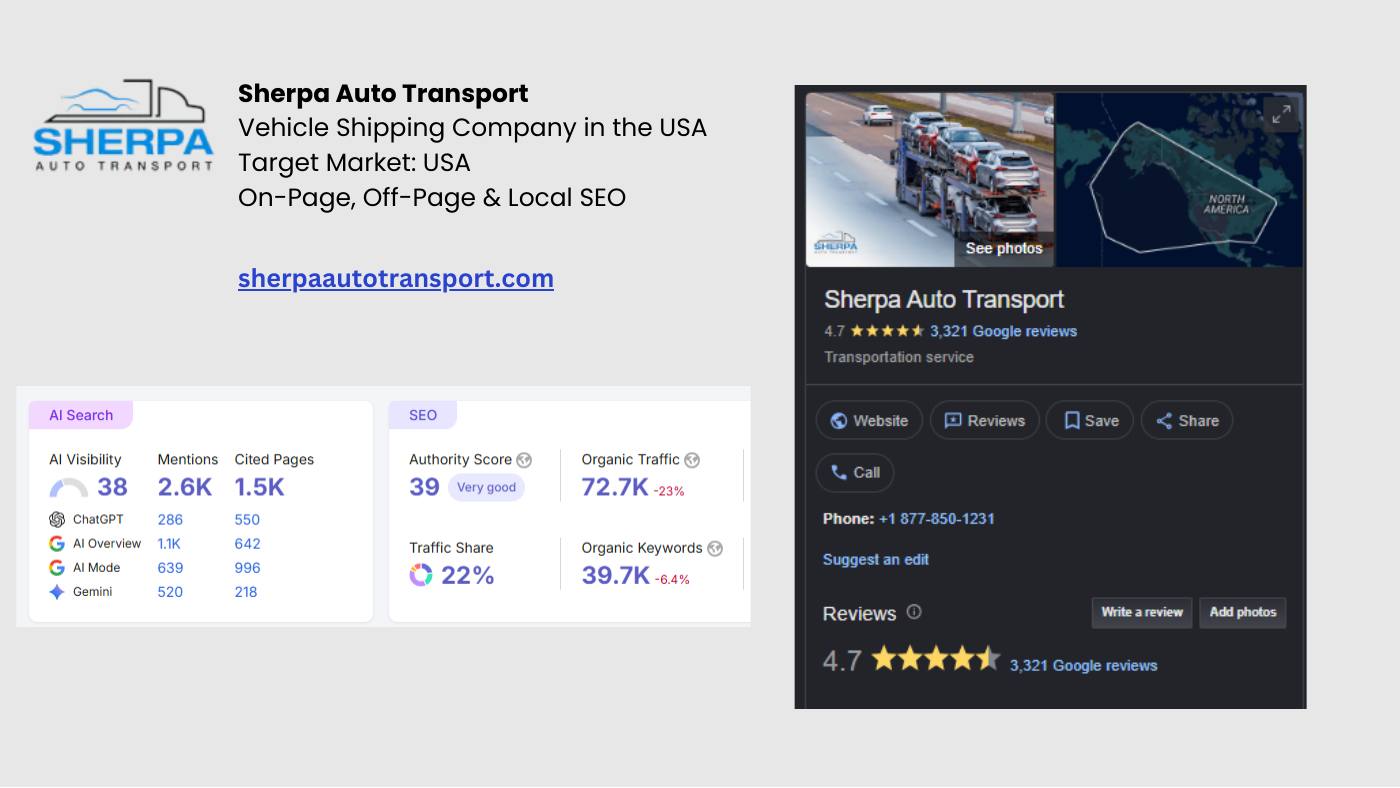The width and height of the screenshot is (1400, 788).
Task: Click the Mentions total 2.6K
Action: 185,487
